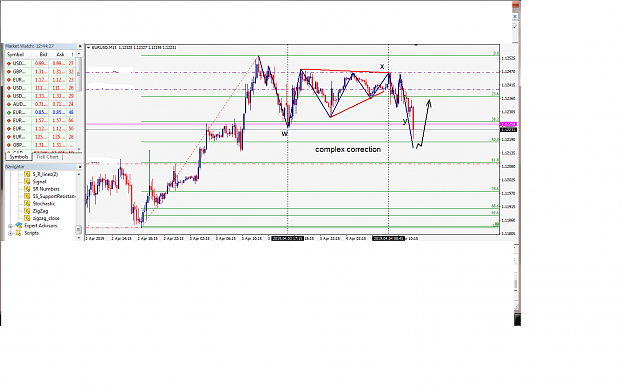The height and width of the screenshot is (391, 625).
Task: Click Navigator scrollbar down arrow
Action: click(x=79, y=237)
